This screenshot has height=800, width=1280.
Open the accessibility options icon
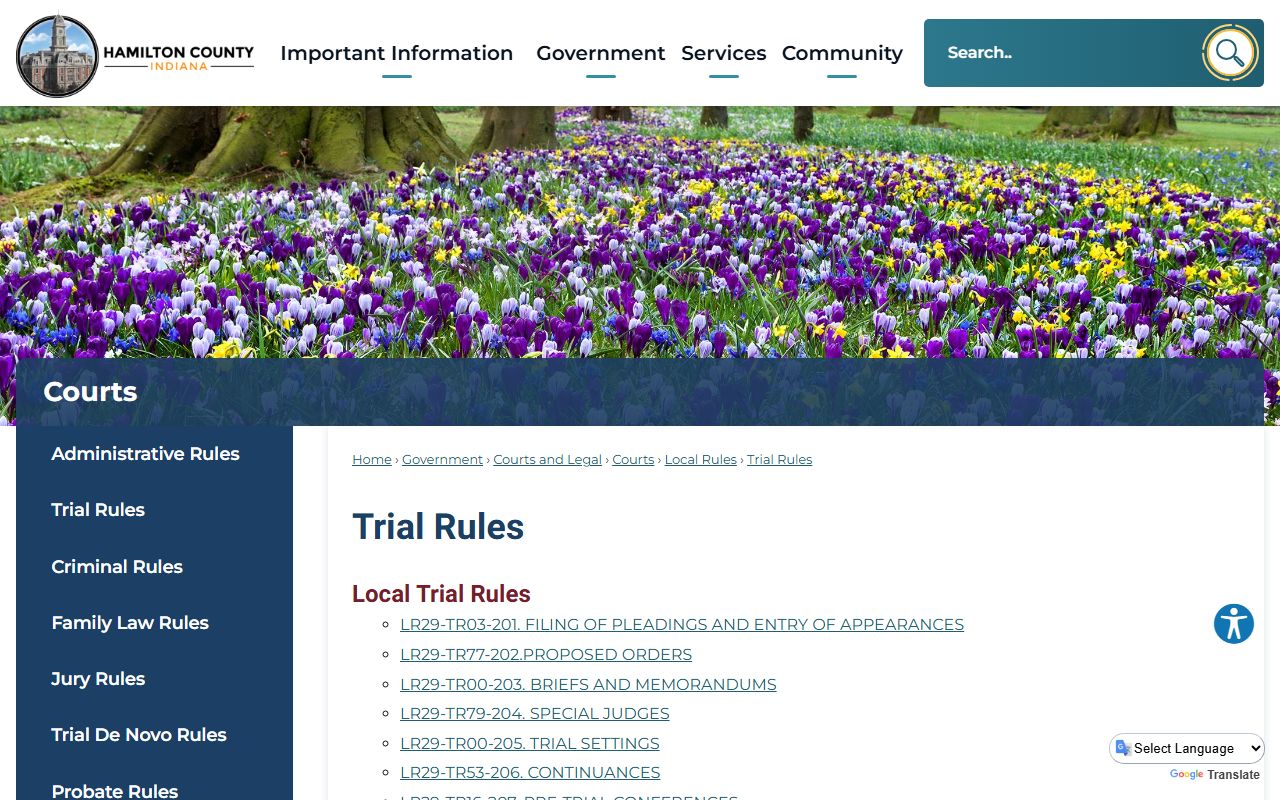[1234, 624]
